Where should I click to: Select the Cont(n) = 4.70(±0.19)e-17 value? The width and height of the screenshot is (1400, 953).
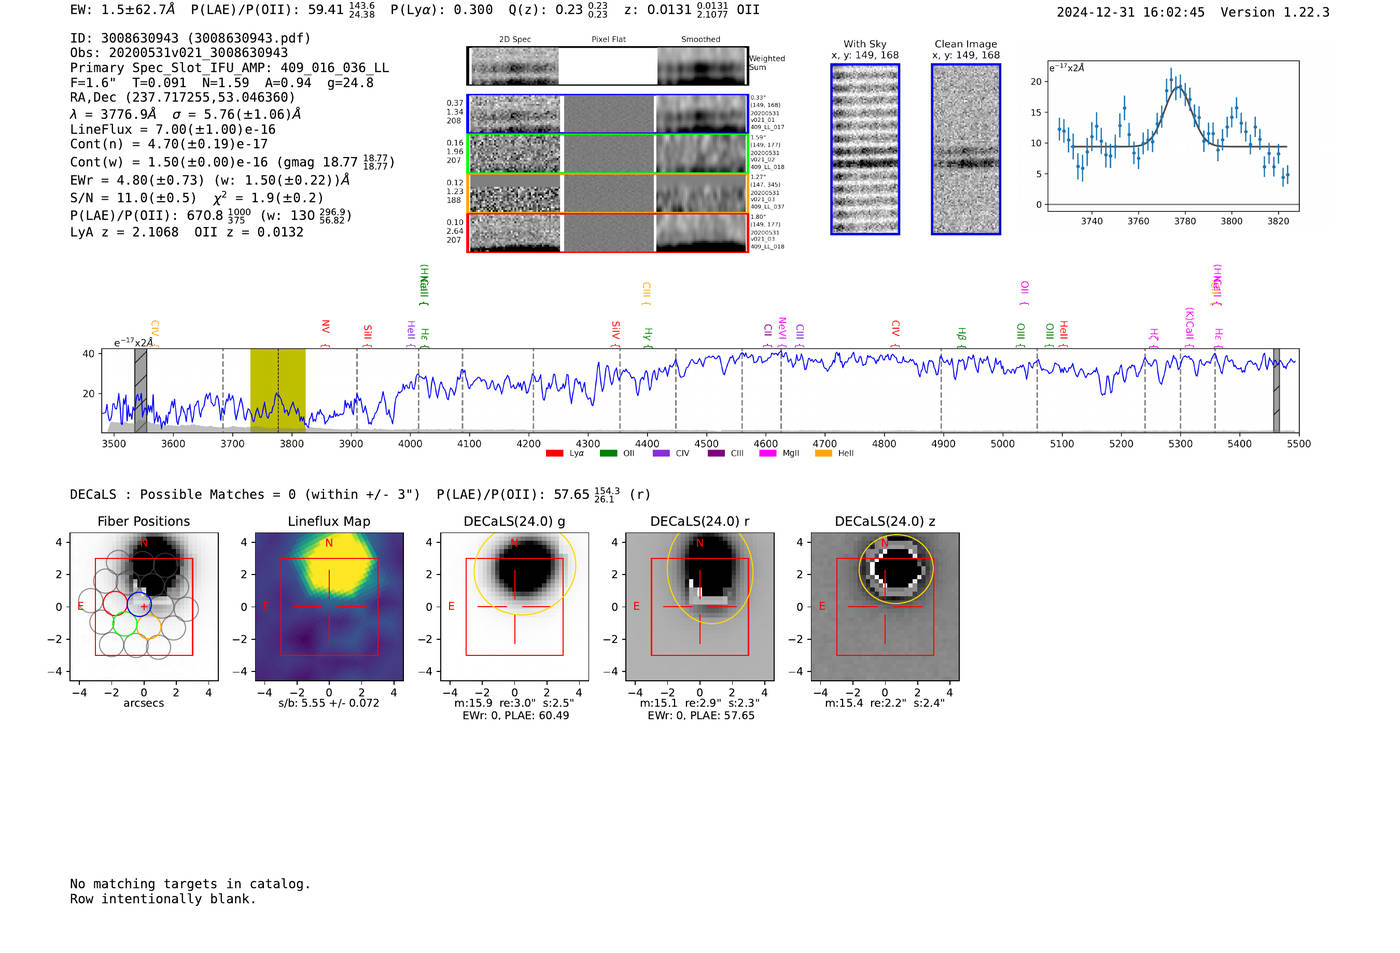[169, 144]
